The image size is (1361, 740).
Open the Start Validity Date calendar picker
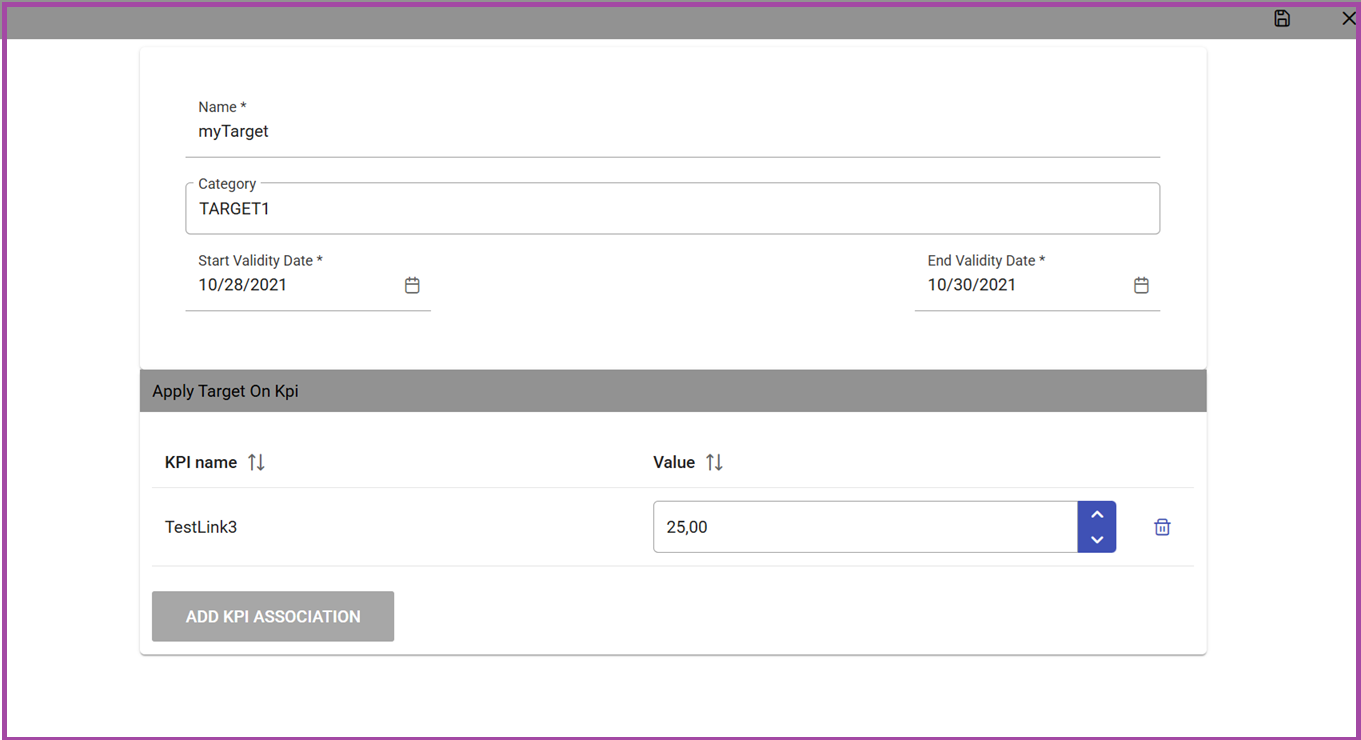(x=412, y=285)
